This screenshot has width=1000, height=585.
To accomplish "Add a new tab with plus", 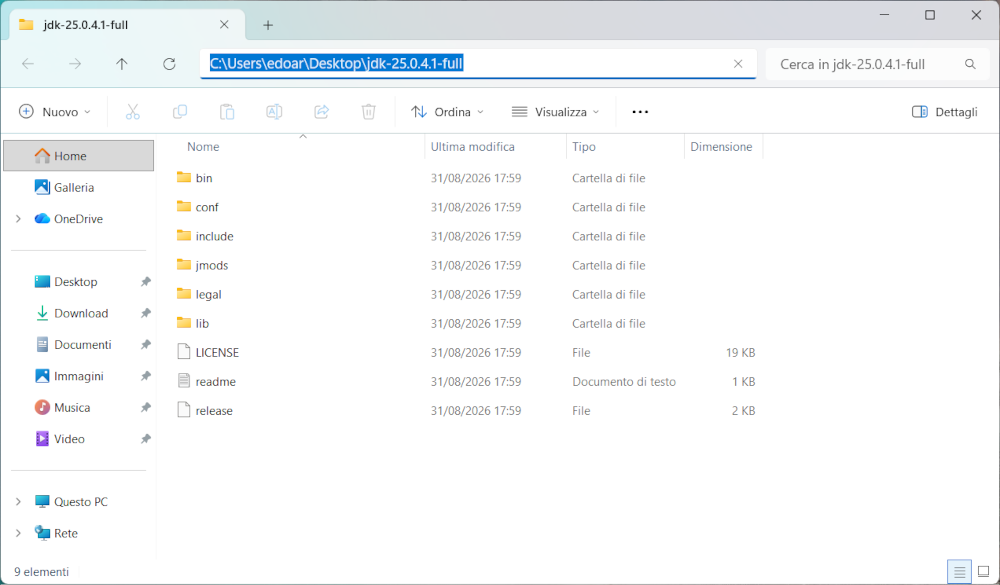I will (x=268, y=25).
